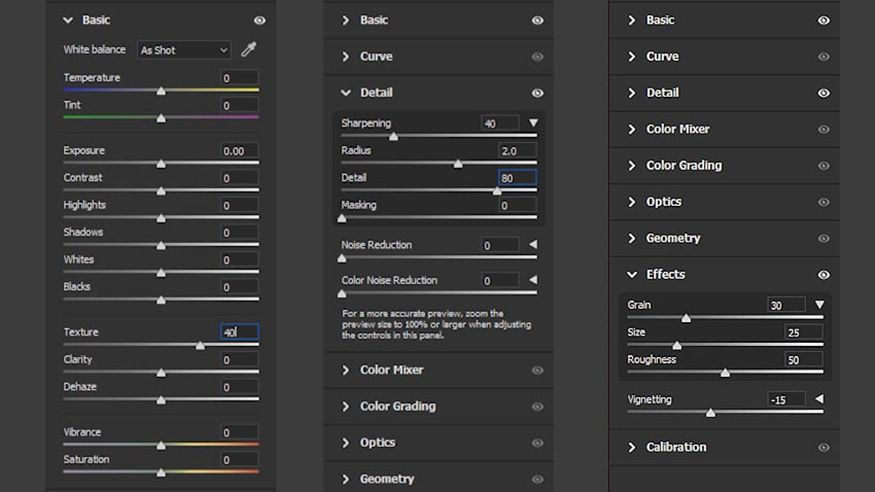The height and width of the screenshot is (492, 875).
Task: Toggle Color Grading eye in middle panel
Action: click(537, 407)
